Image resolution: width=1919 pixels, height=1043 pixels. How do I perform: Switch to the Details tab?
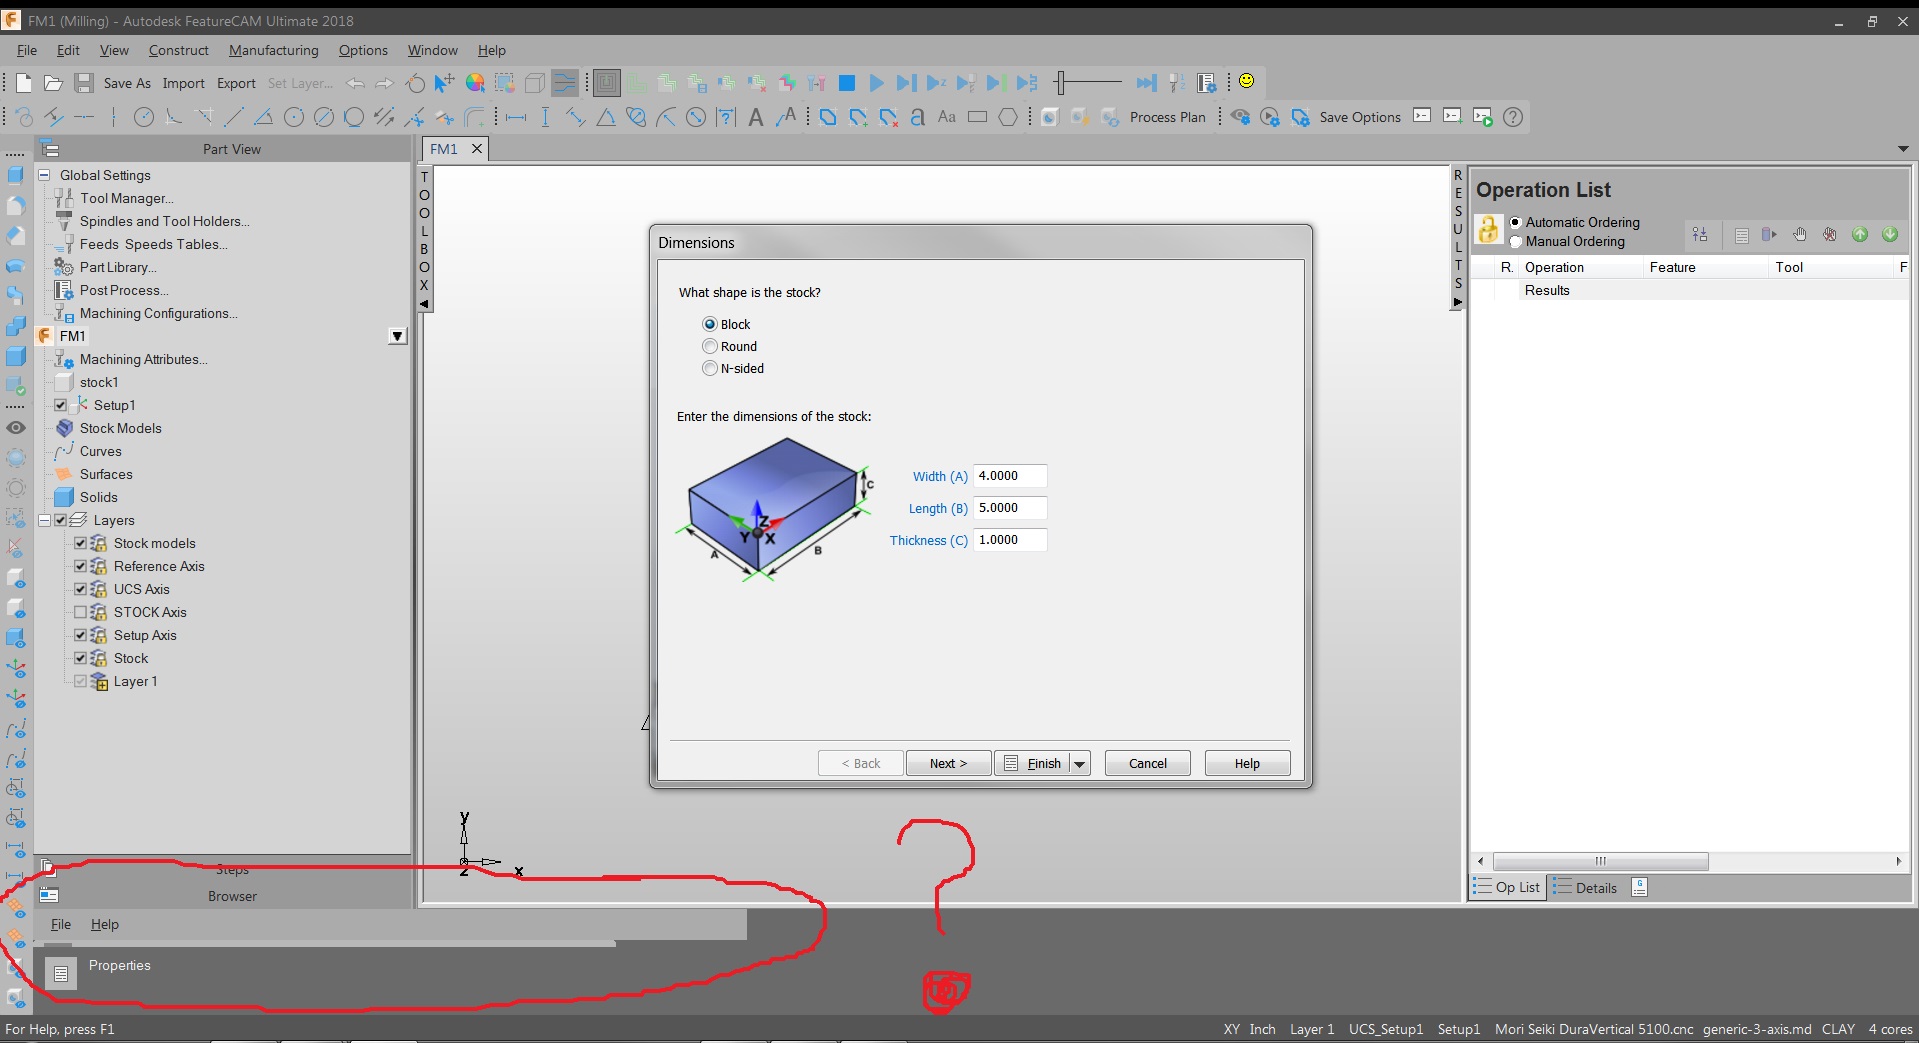tap(1585, 887)
